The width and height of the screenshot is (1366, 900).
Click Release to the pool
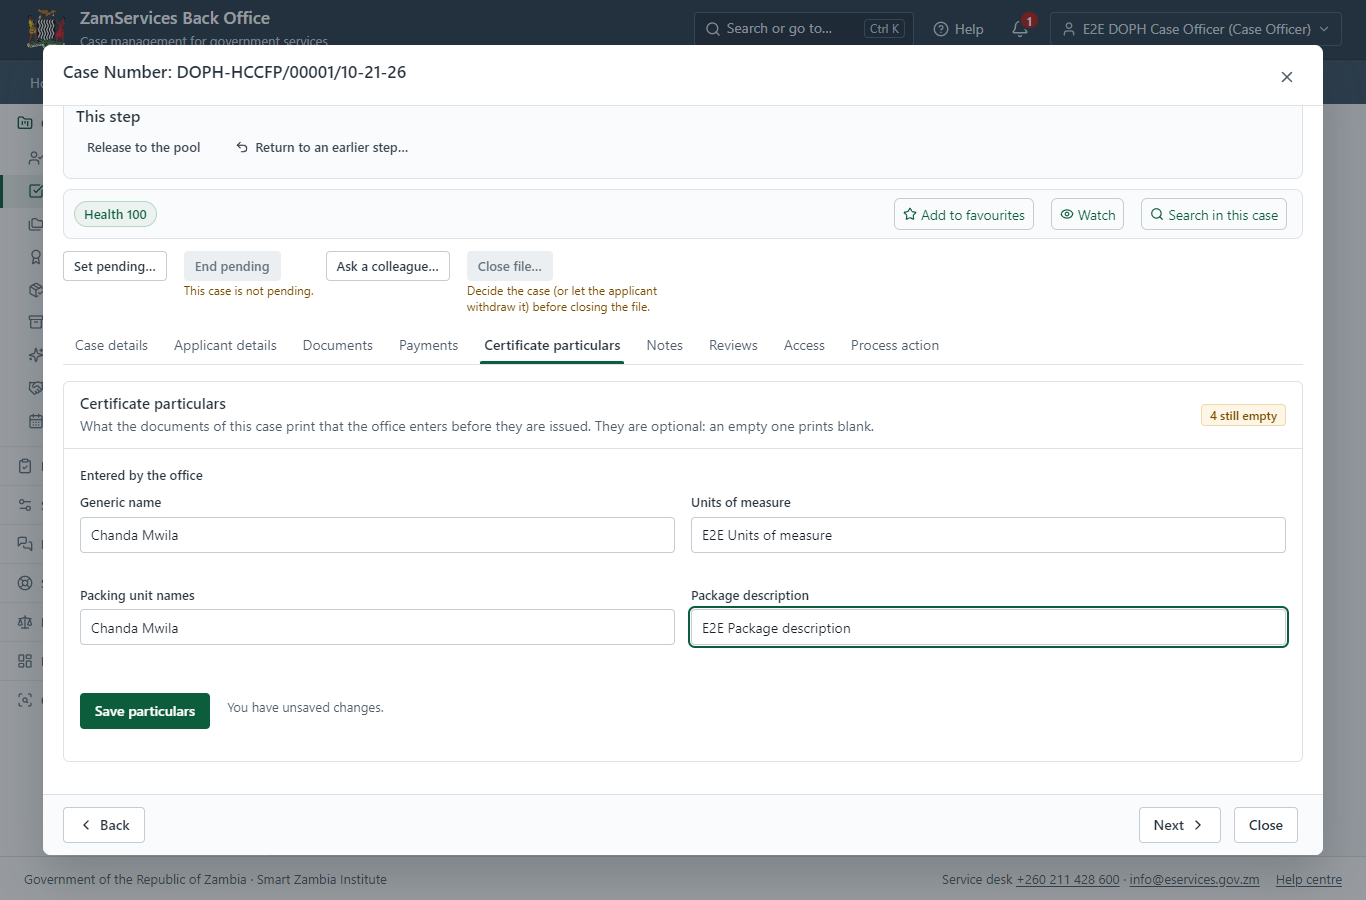point(143,147)
